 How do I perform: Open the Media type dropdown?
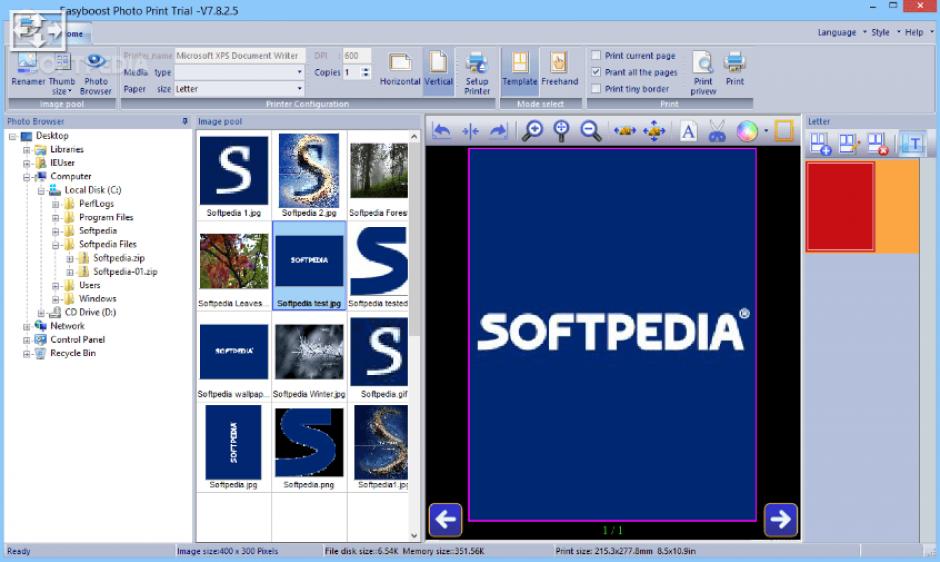coord(299,72)
